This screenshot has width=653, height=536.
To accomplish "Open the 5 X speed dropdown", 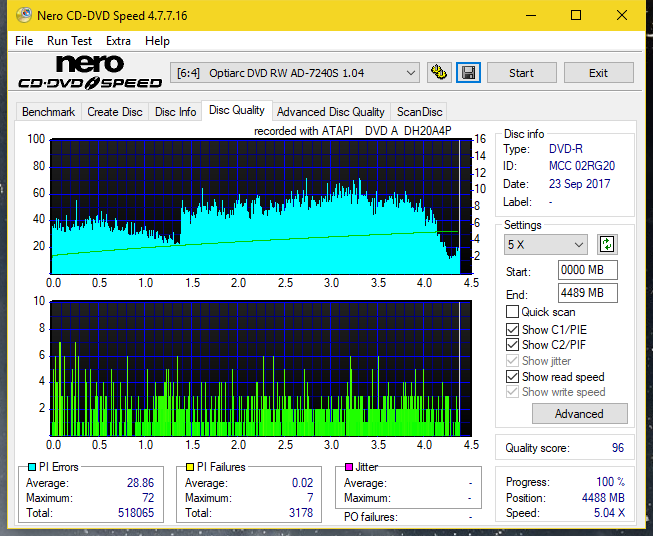I will click(x=546, y=244).
